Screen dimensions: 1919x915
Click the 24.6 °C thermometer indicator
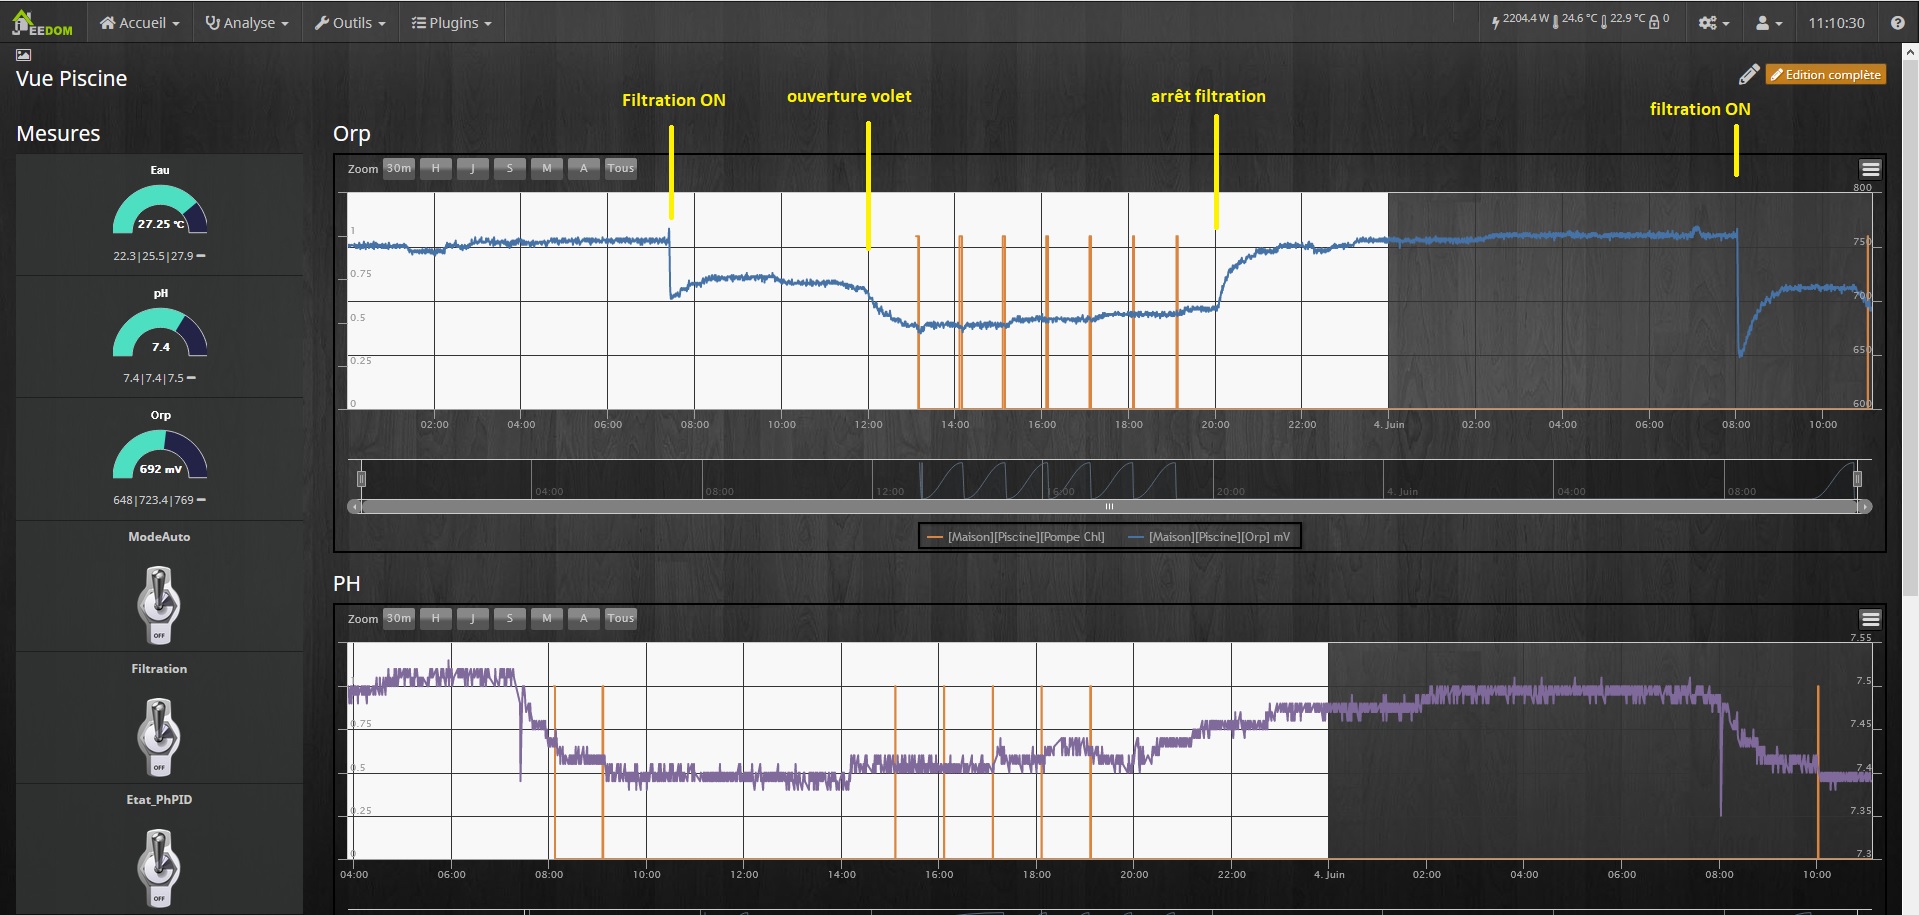pos(1575,20)
